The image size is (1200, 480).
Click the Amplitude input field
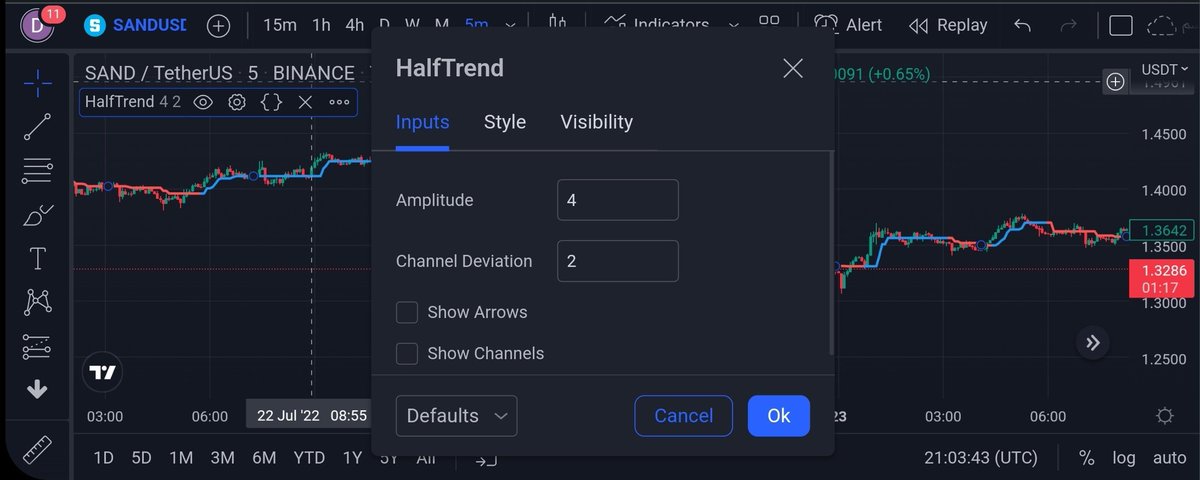coord(618,200)
